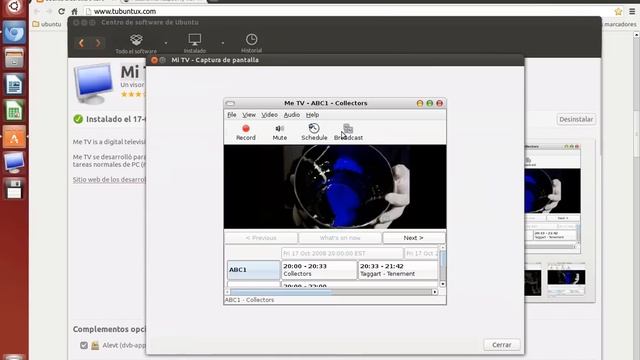Click Next > button in screenshot
This screenshot has height=360, width=640.
pyautogui.click(x=413, y=238)
